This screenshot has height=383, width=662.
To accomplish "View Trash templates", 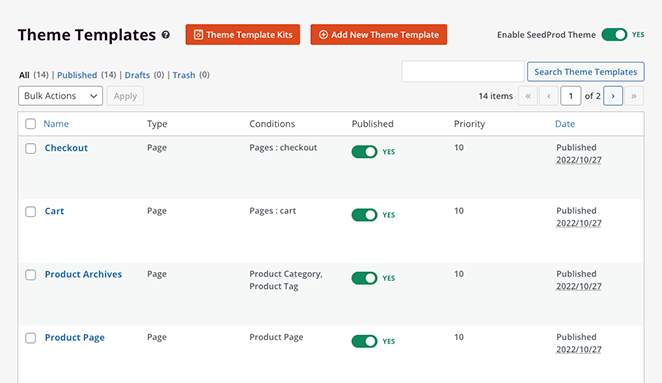I will coord(184,75).
